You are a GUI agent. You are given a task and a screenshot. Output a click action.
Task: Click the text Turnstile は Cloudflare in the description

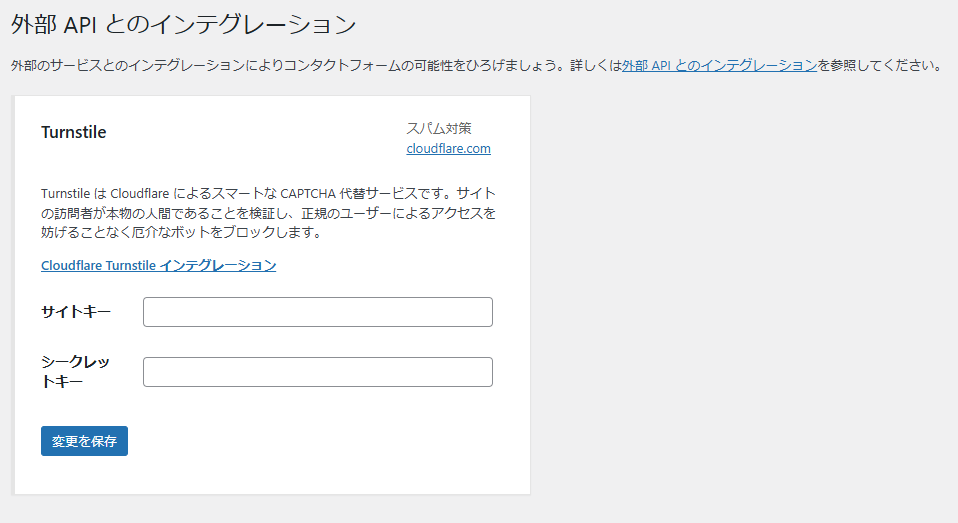(x=105, y=194)
